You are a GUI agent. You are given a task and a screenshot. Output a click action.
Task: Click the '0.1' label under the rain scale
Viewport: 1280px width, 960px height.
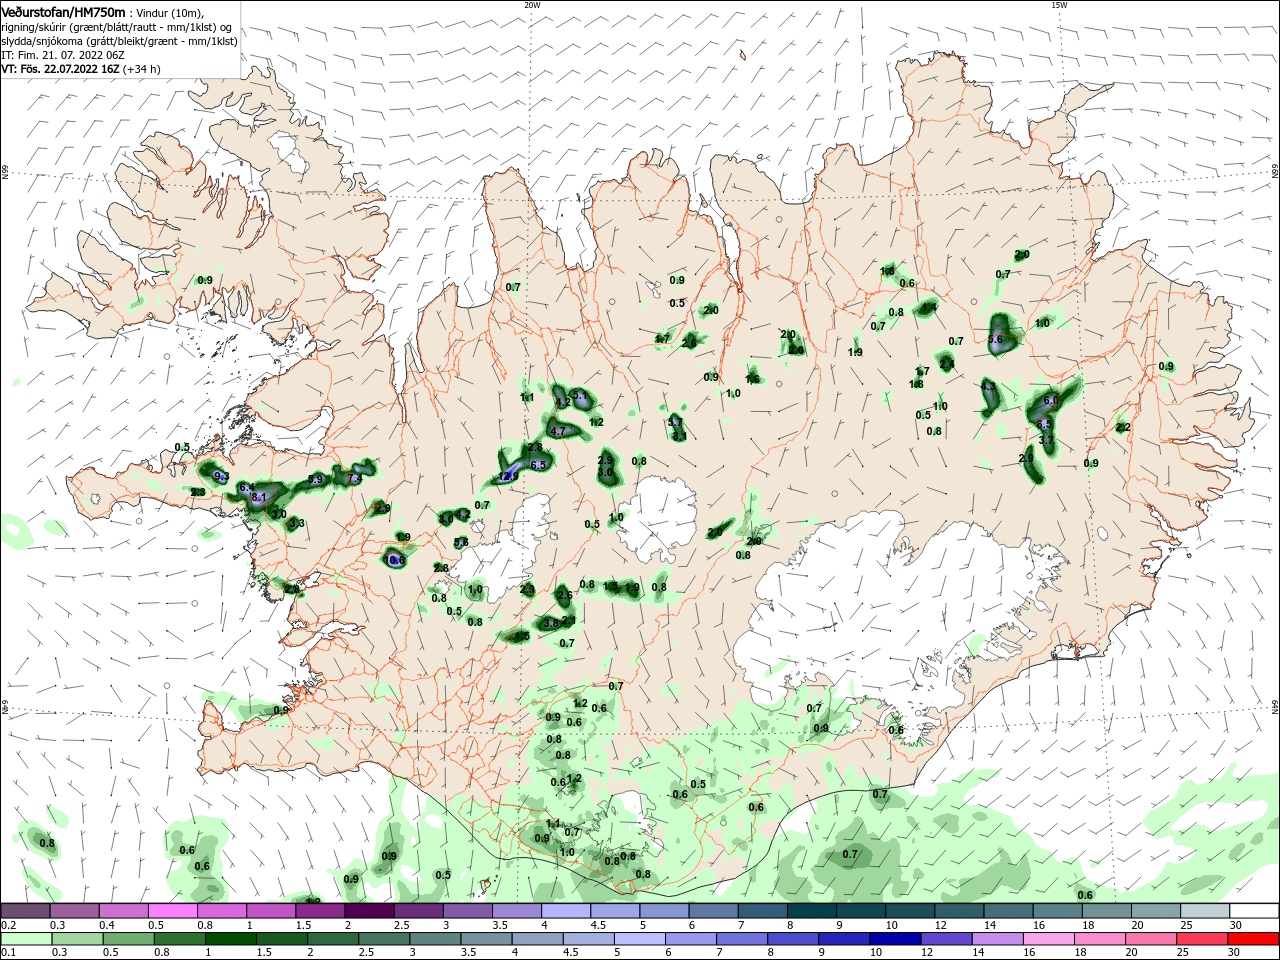(8, 953)
